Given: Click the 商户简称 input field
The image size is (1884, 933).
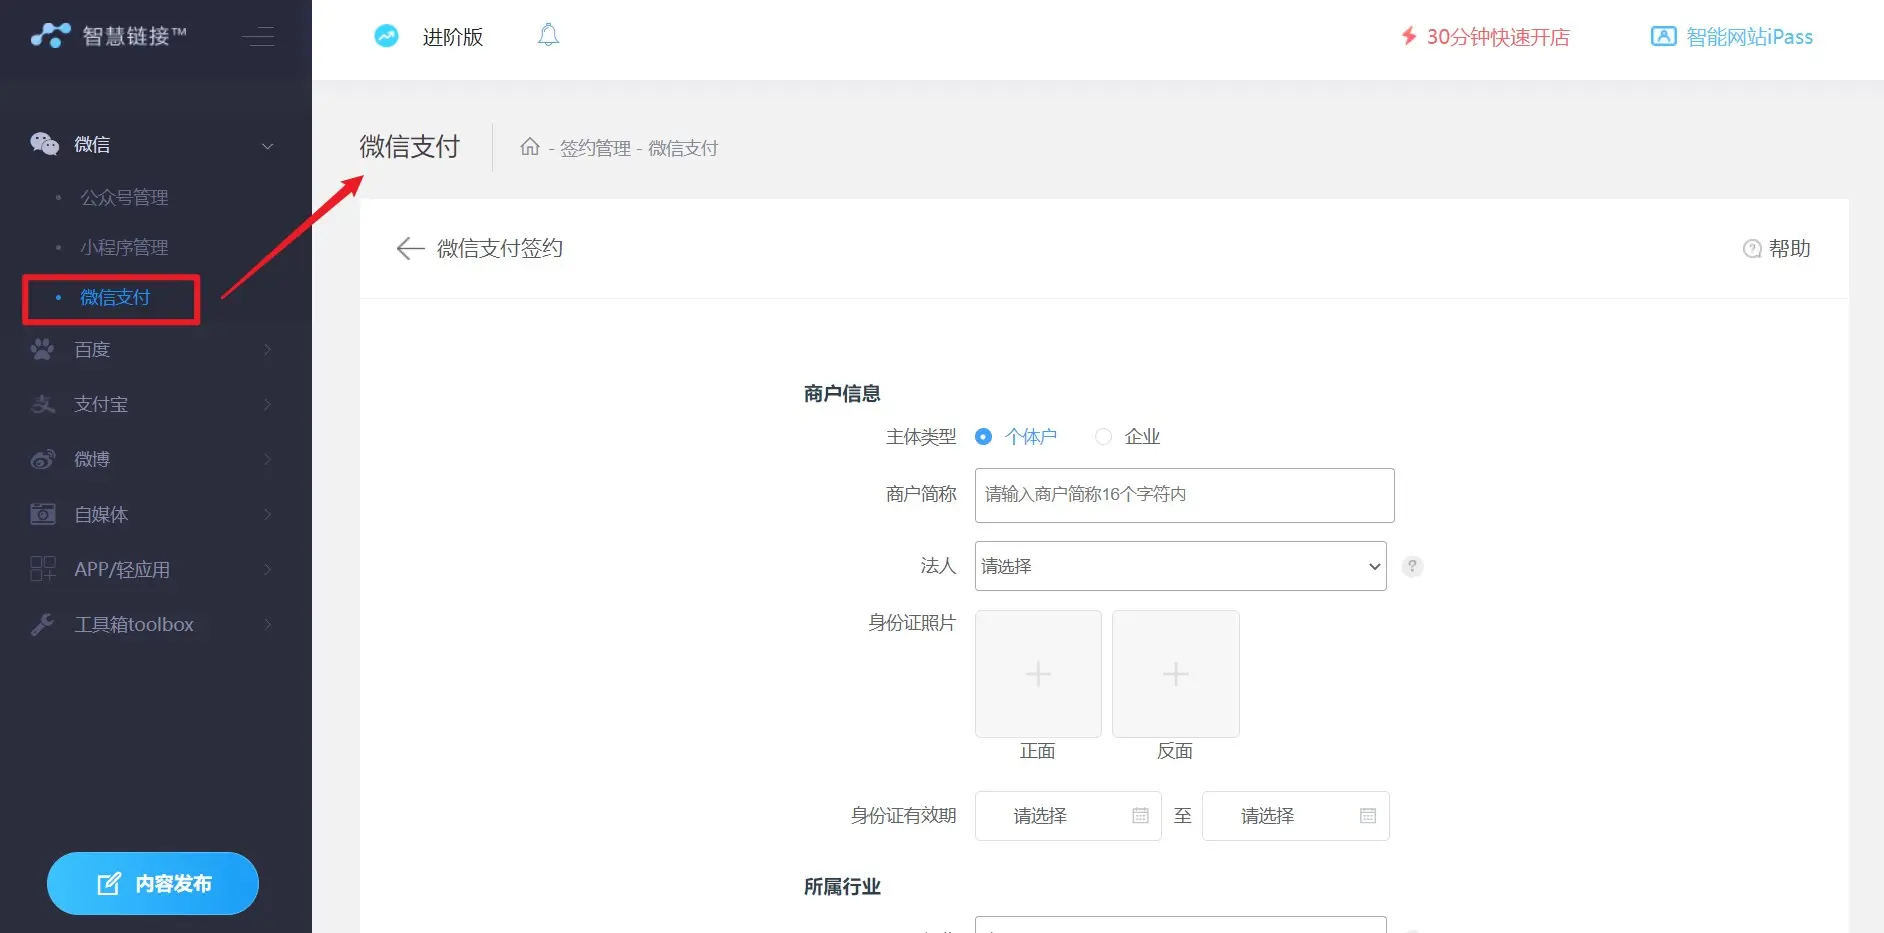Looking at the screenshot, I should pos(1184,495).
